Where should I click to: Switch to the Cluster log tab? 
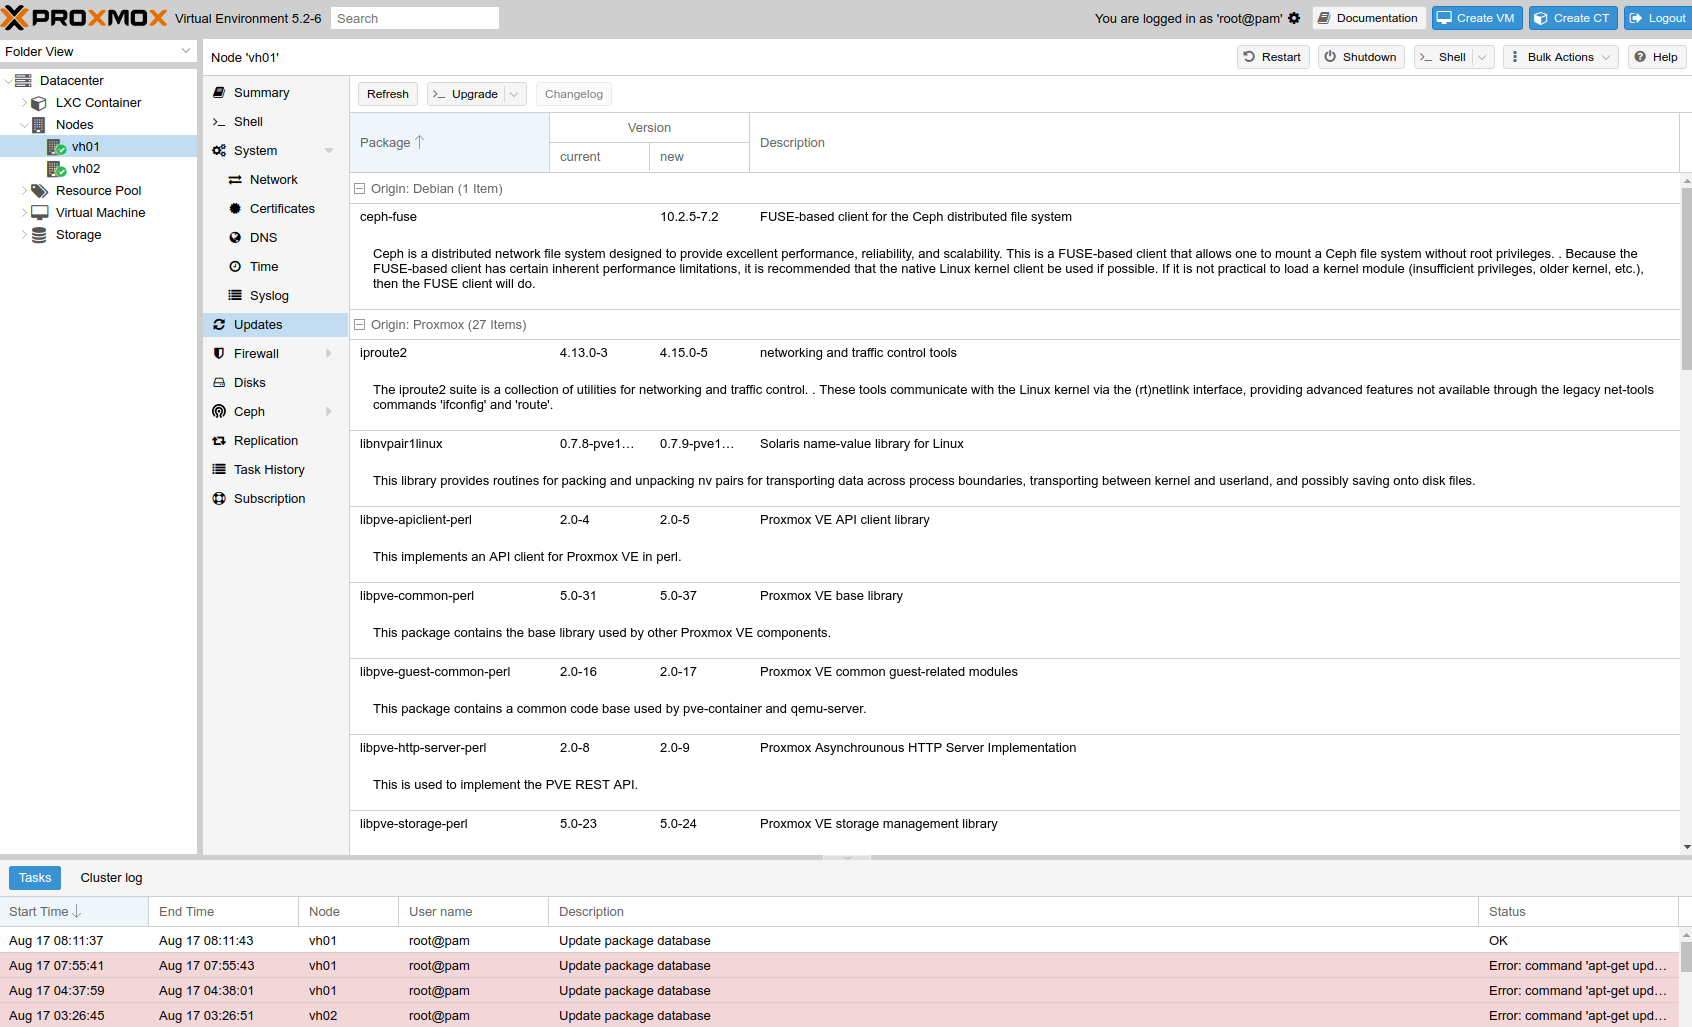point(111,877)
